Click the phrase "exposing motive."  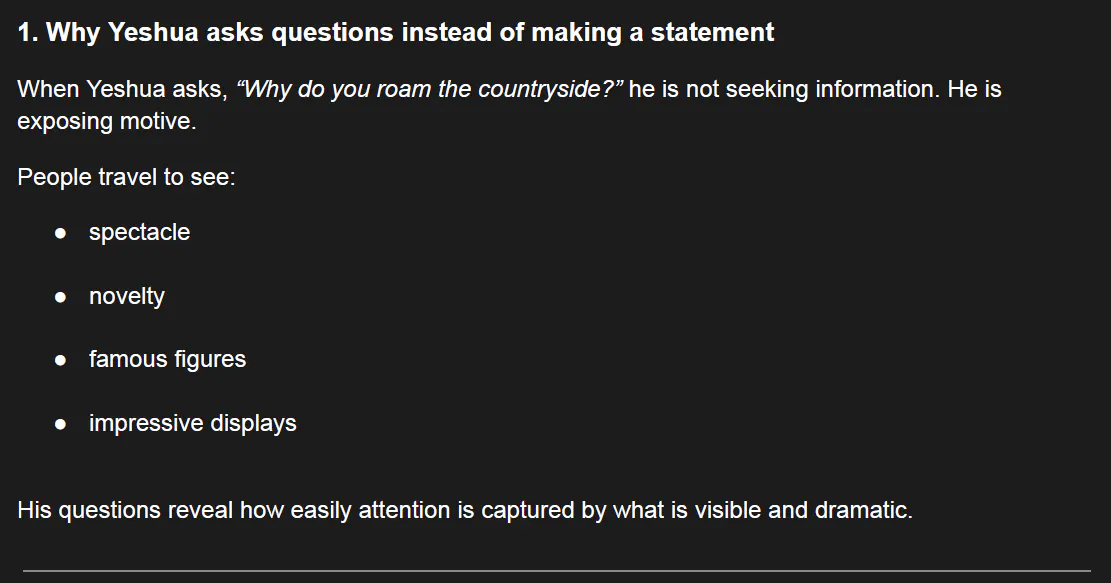point(106,122)
